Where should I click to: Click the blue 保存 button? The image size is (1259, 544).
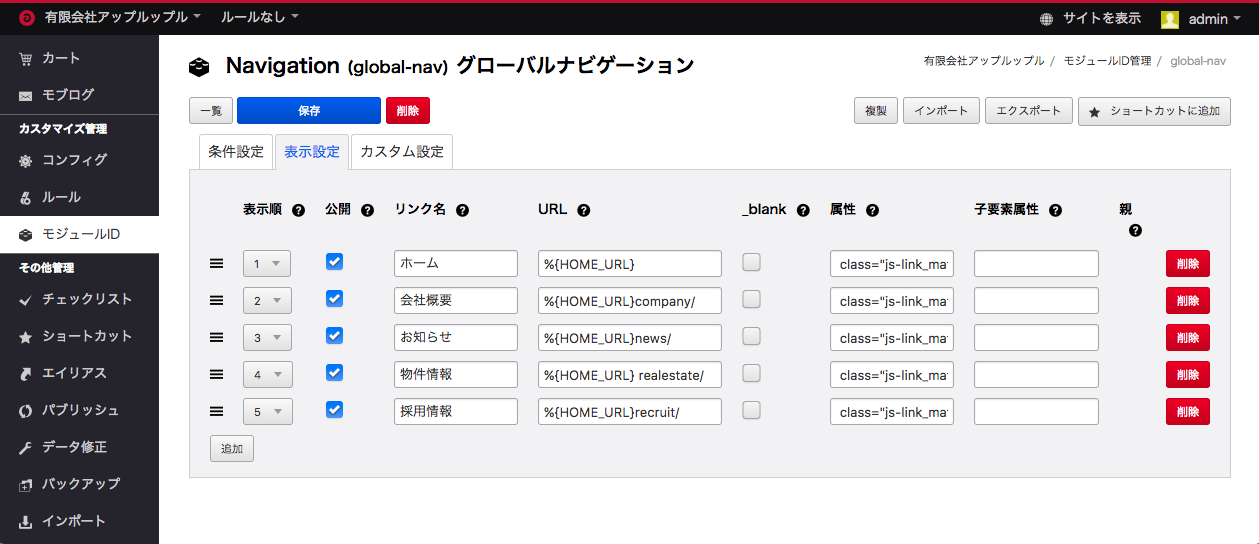(309, 111)
